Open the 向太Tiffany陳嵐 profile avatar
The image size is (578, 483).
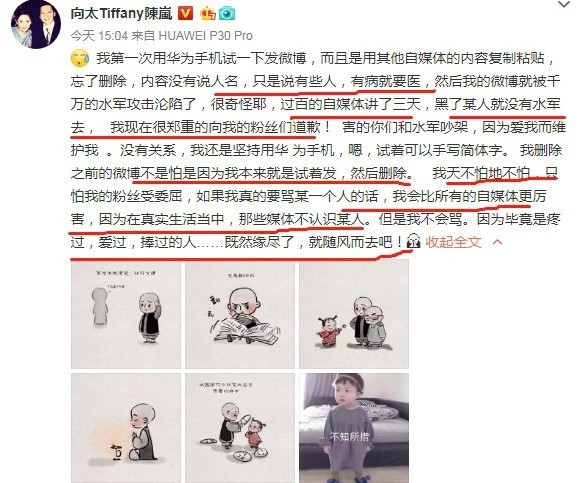(x=36, y=25)
